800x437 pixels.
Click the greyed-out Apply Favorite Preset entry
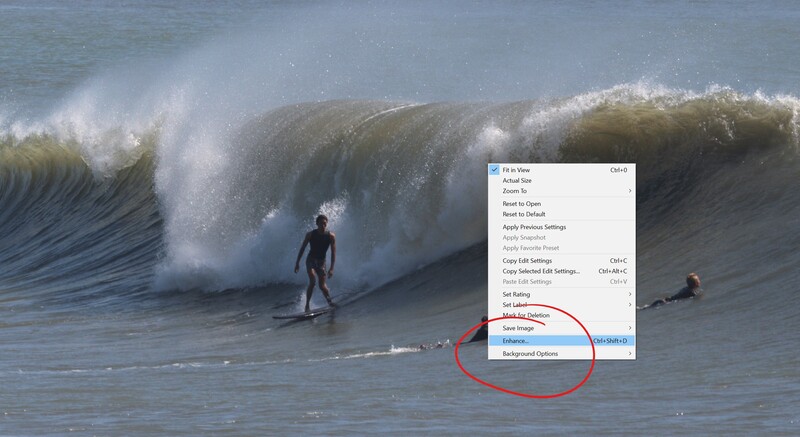pos(562,248)
